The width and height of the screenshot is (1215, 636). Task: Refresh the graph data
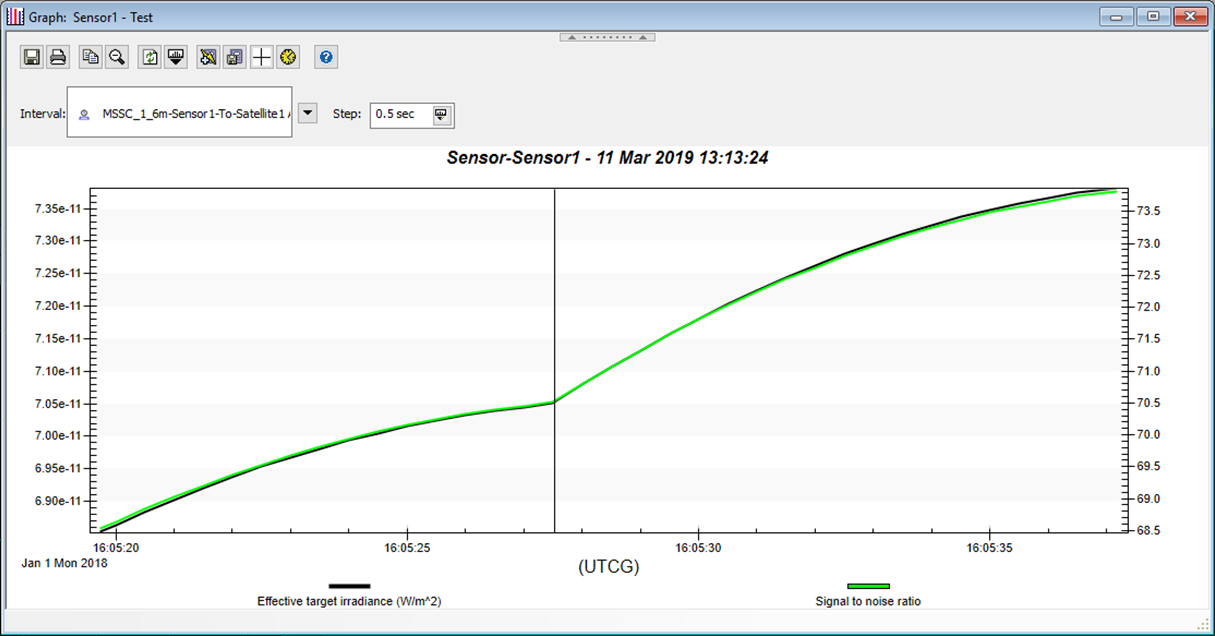[x=150, y=57]
